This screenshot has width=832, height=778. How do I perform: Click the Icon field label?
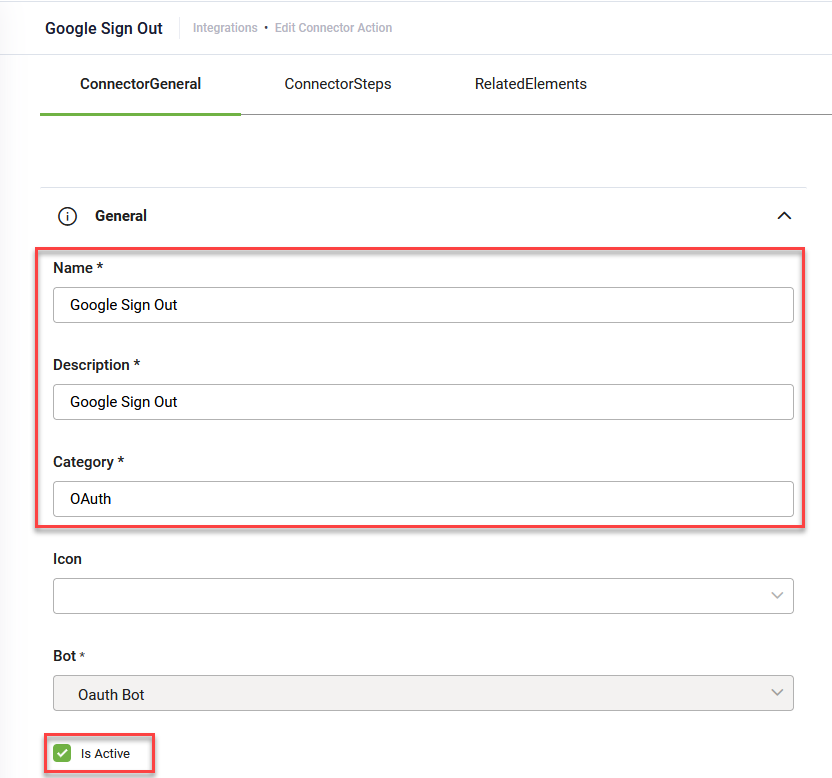coord(67,559)
